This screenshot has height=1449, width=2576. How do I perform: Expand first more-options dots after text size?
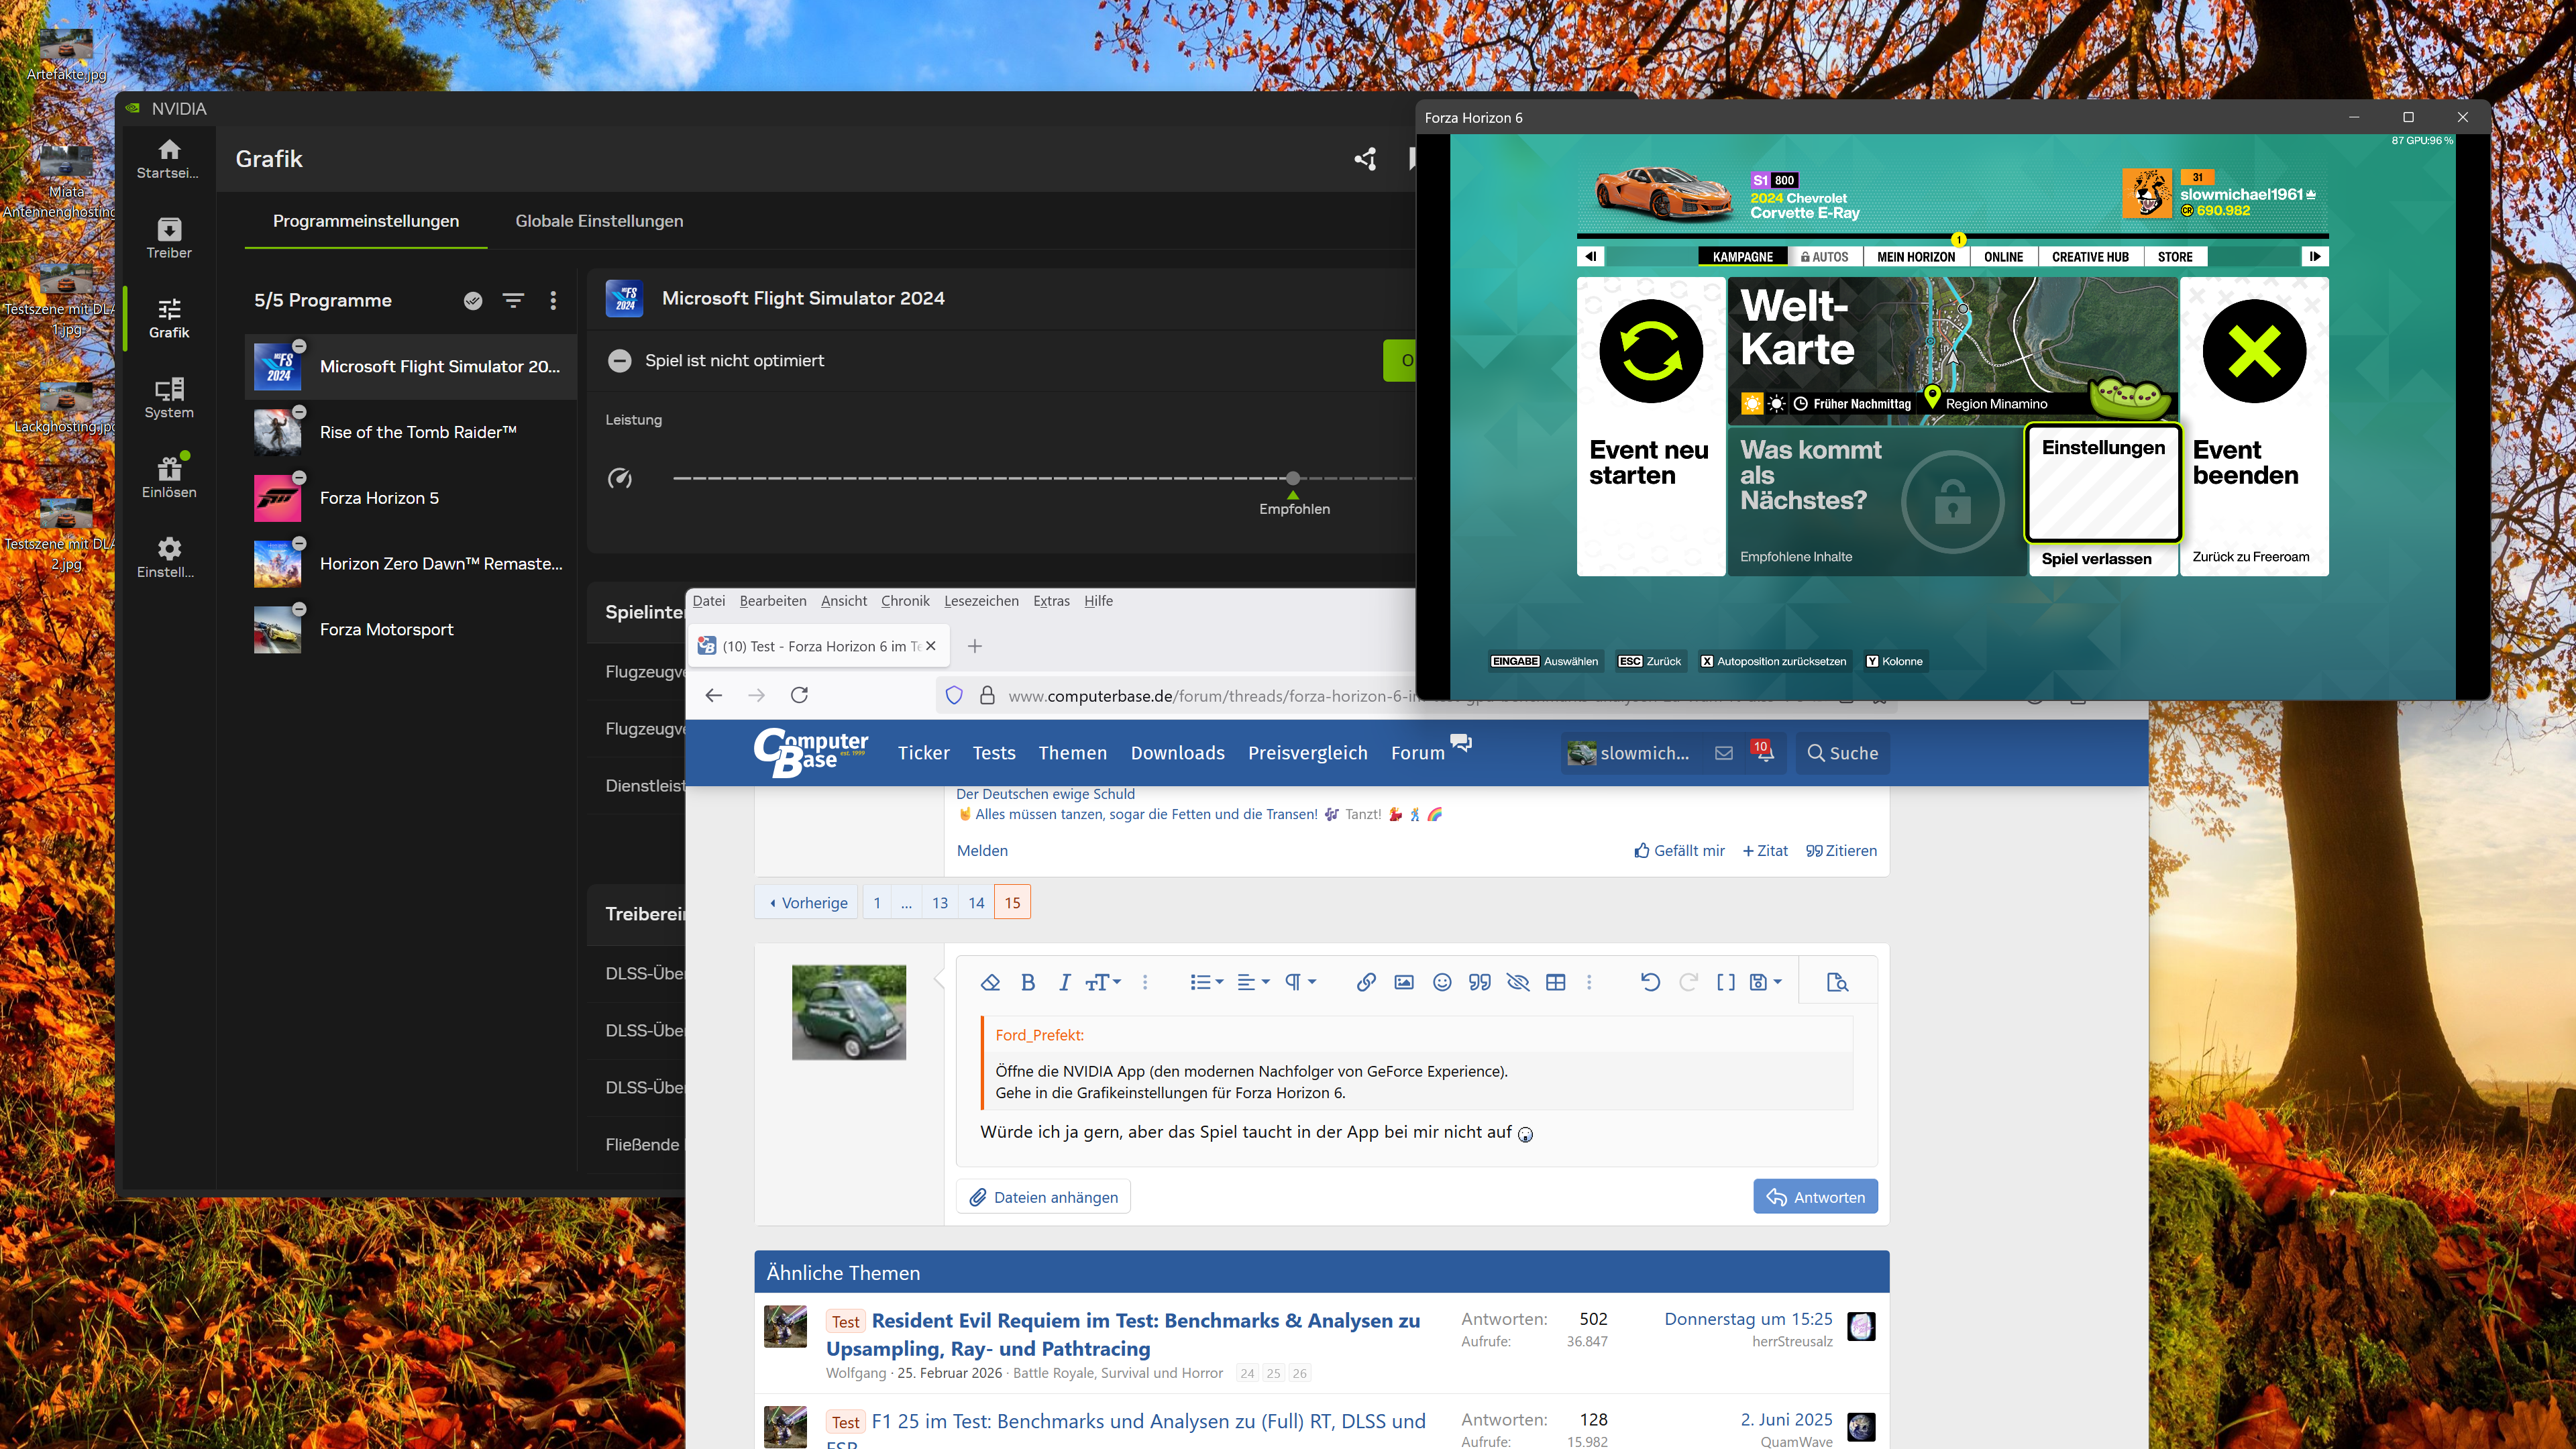1145,982
